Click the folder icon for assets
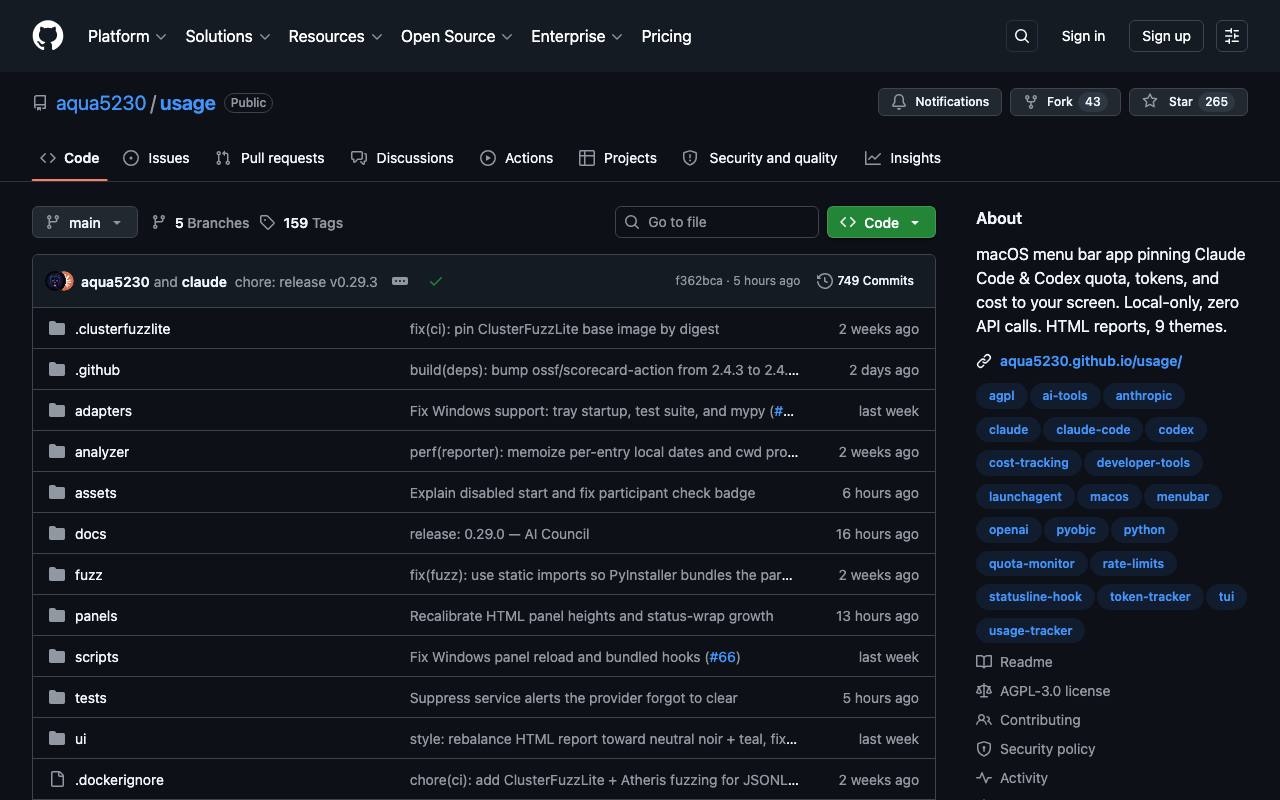Viewport: 1280px width, 800px height. click(57, 492)
